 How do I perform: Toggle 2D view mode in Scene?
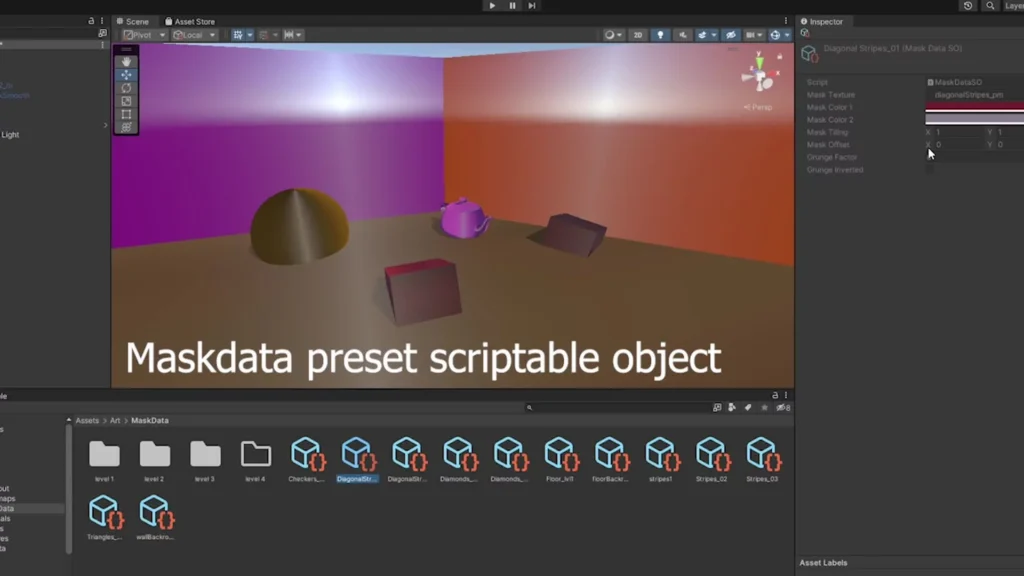(x=637, y=35)
